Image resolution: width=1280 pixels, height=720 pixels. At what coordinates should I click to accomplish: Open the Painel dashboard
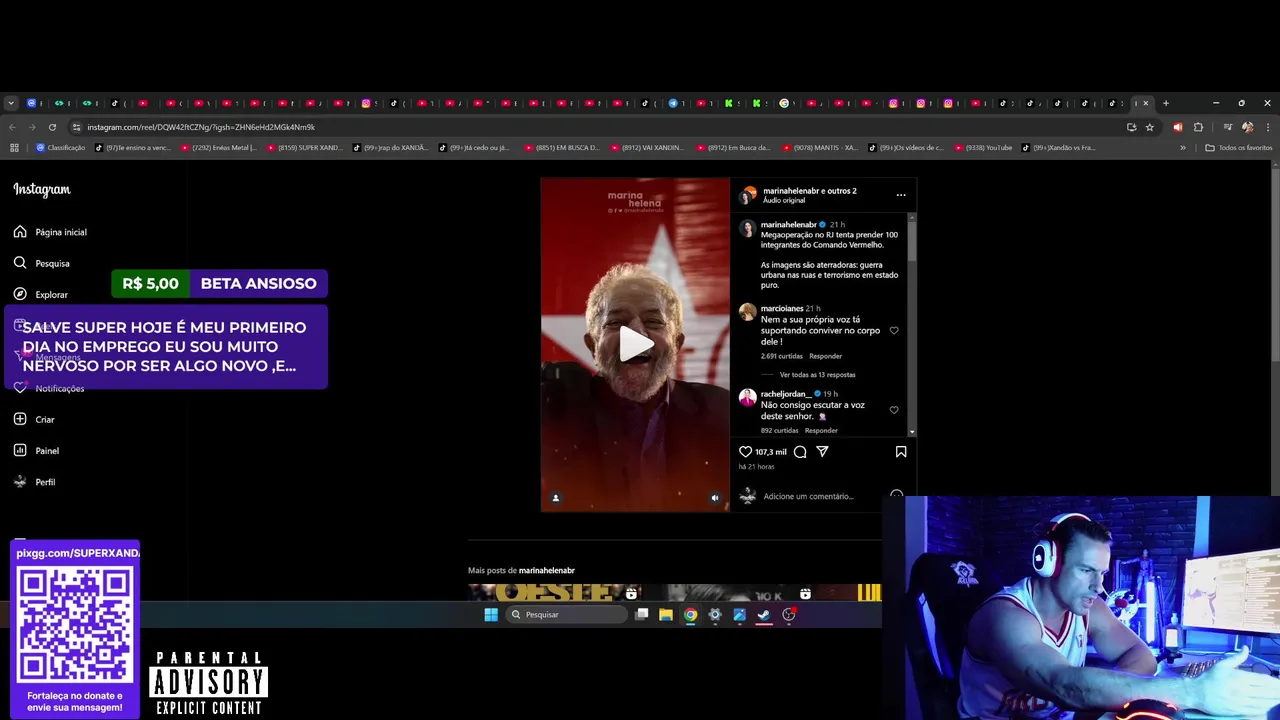[x=36, y=450]
